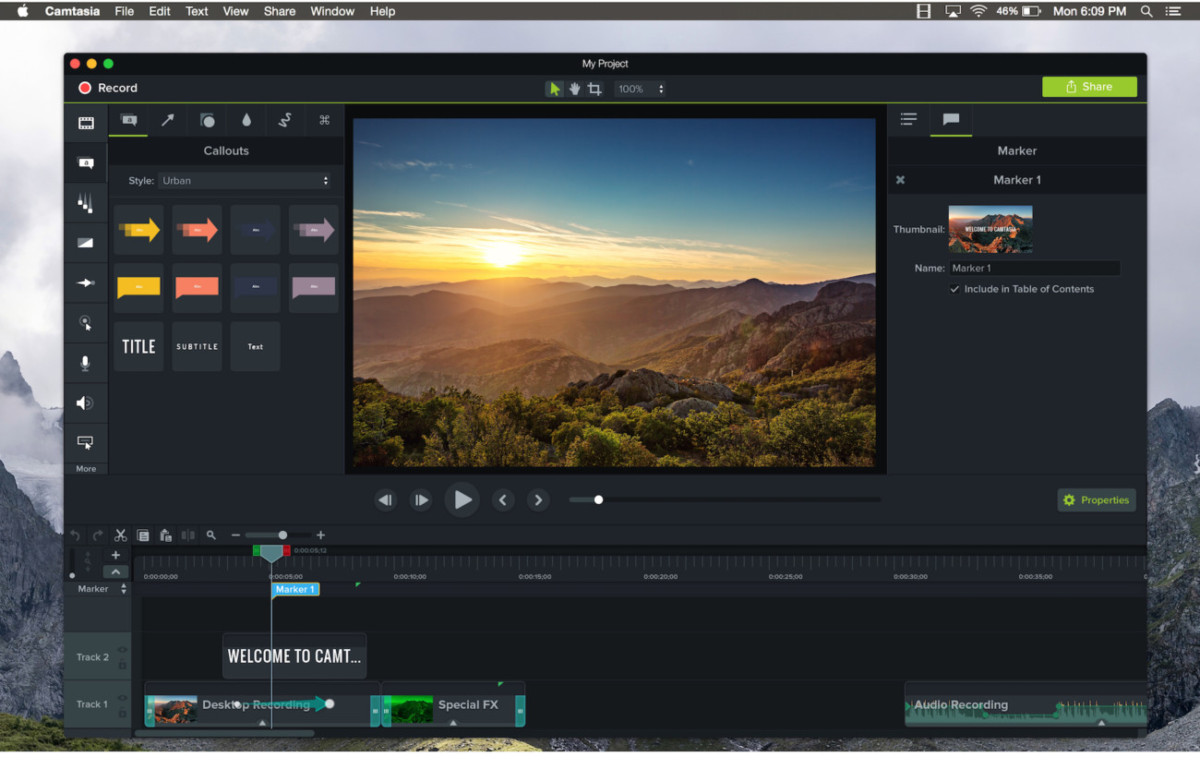Screen dimensions: 1200x769
Task: Open the Share menu in menu bar
Action: (279, 11)
